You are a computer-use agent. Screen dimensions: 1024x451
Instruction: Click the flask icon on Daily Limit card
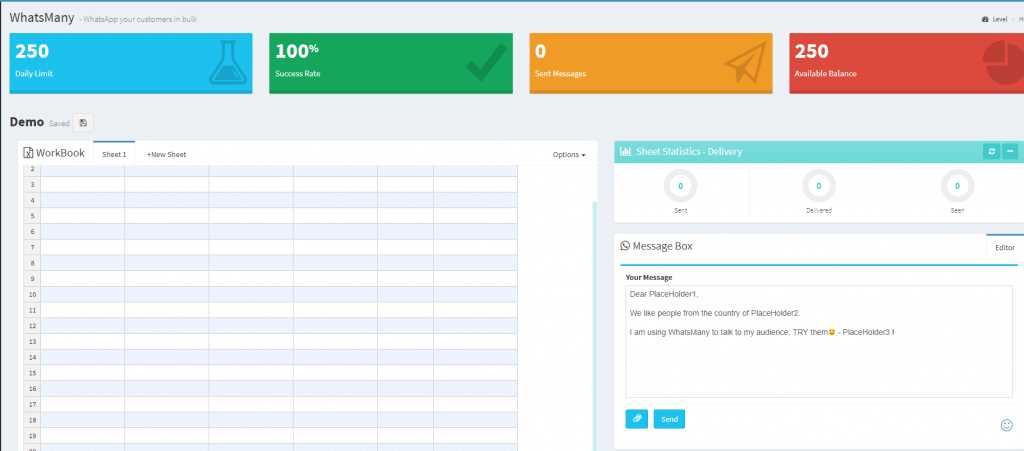tap(228, 63)
